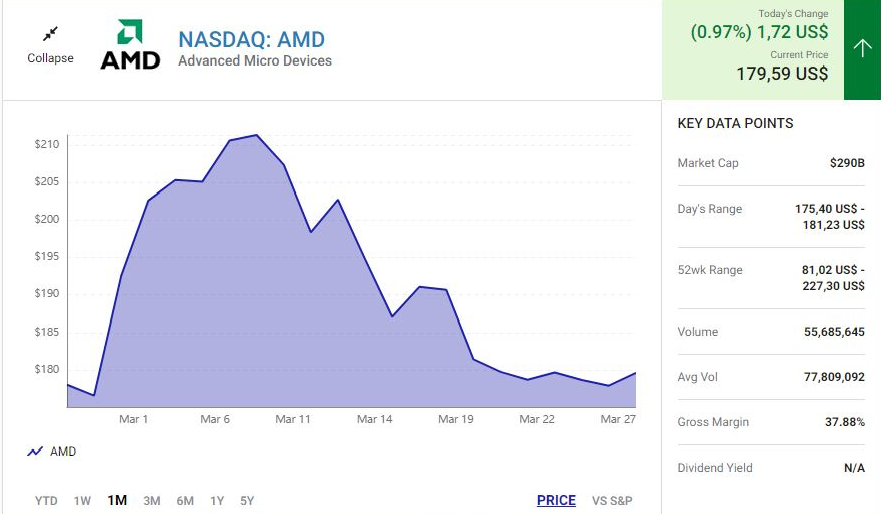Click the Market Cap $290B value
Viewport: 881px width, 514px height.
tap(847, 163)
